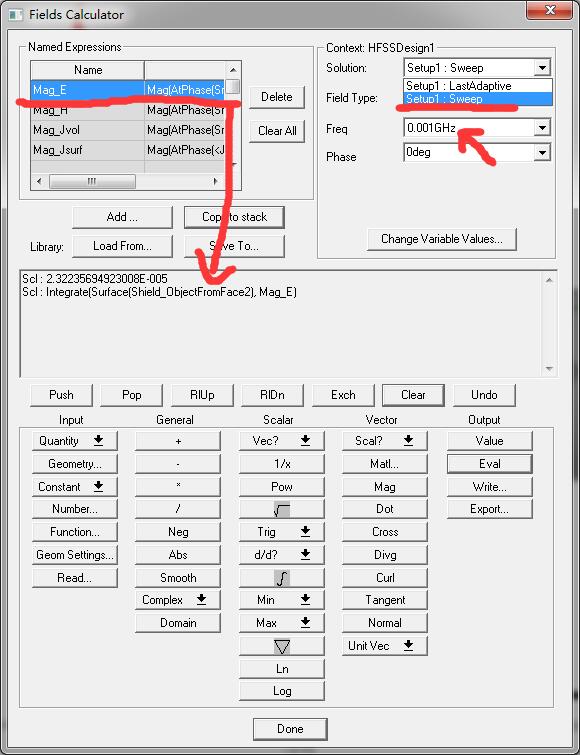Click the Copy to stack button

(x=234, y=217)
